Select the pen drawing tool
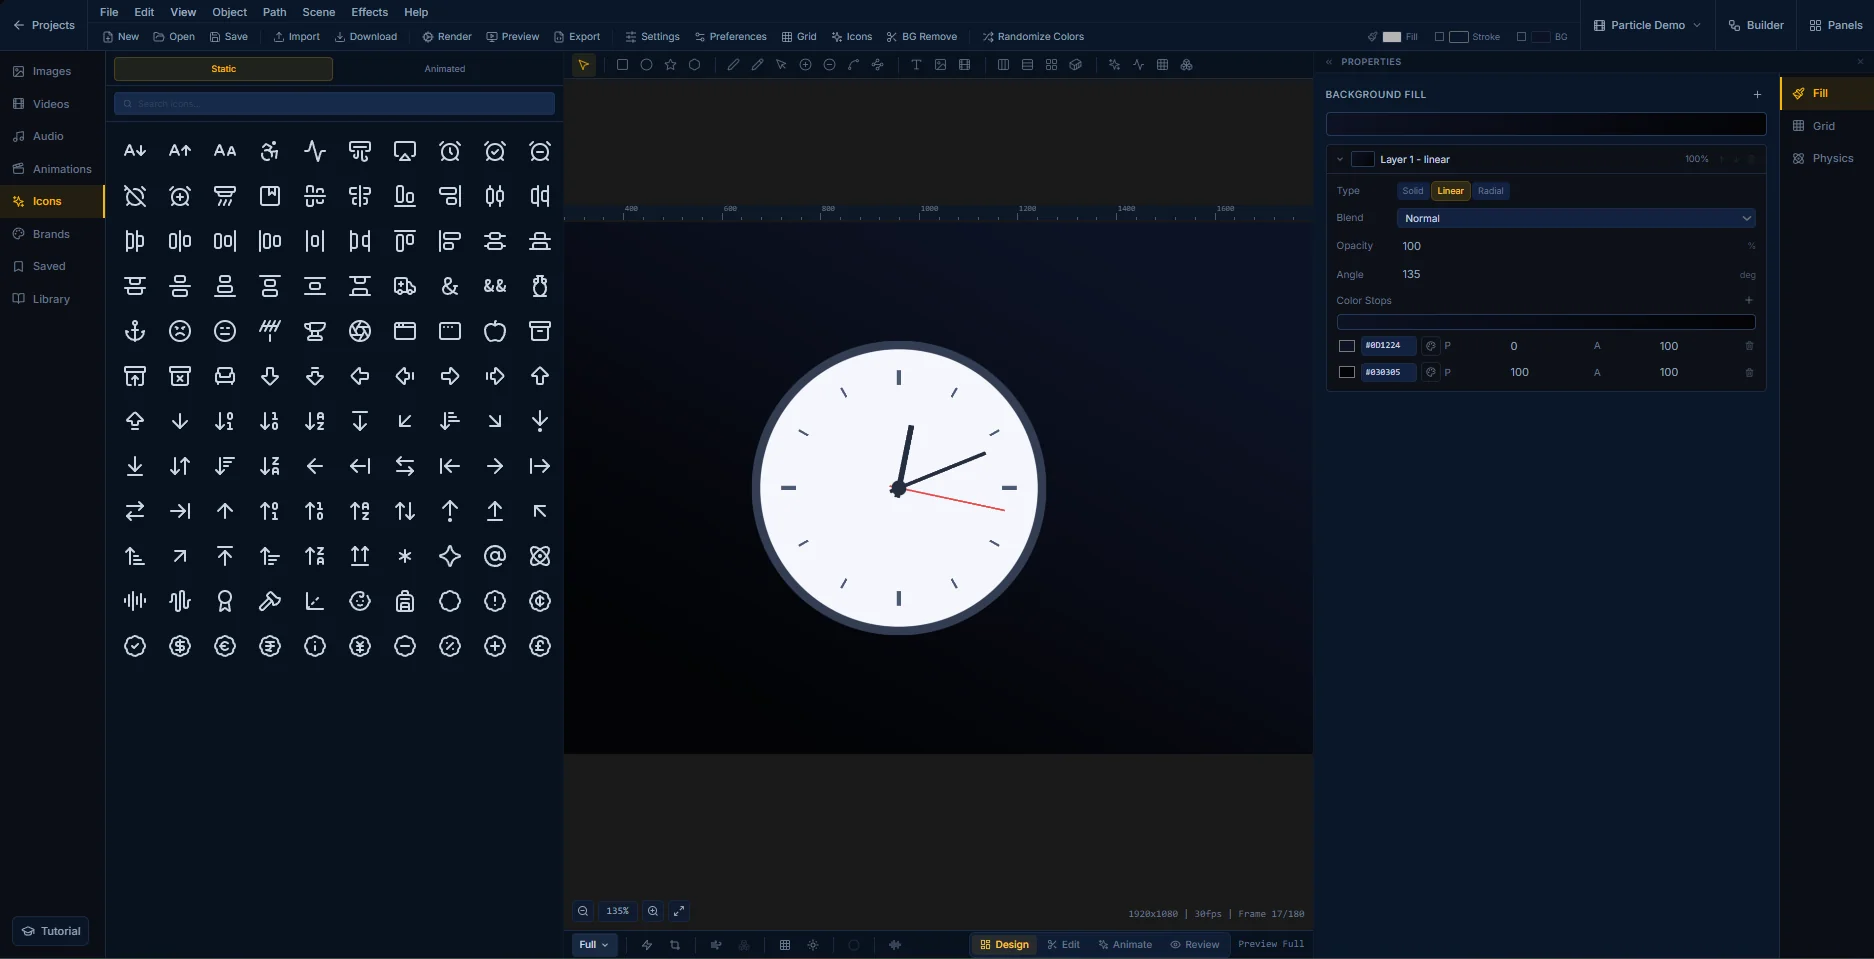 pos(733,65)
